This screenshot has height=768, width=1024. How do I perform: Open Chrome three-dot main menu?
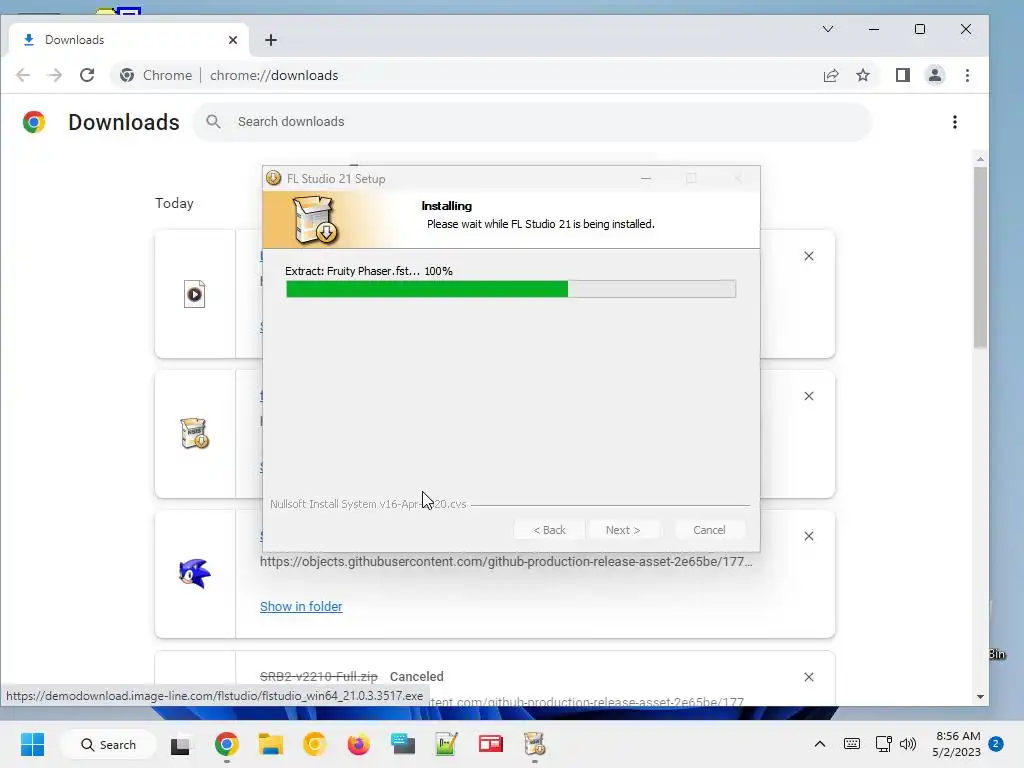point(967,75)
